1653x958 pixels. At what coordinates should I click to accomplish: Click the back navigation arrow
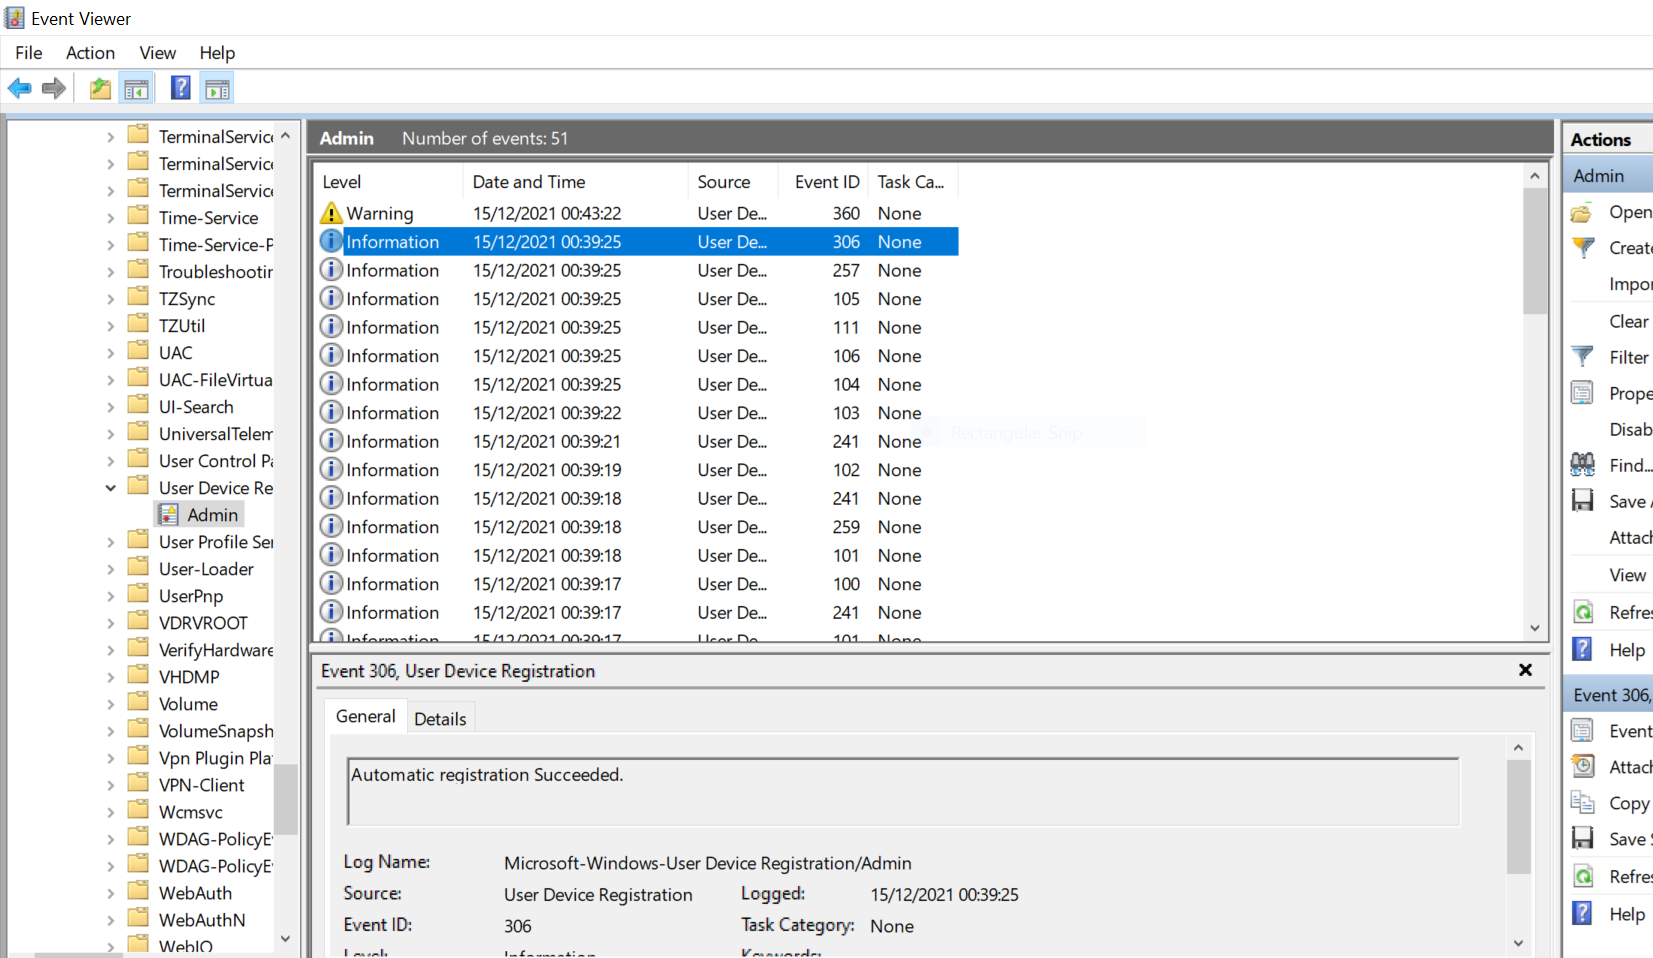19,87
